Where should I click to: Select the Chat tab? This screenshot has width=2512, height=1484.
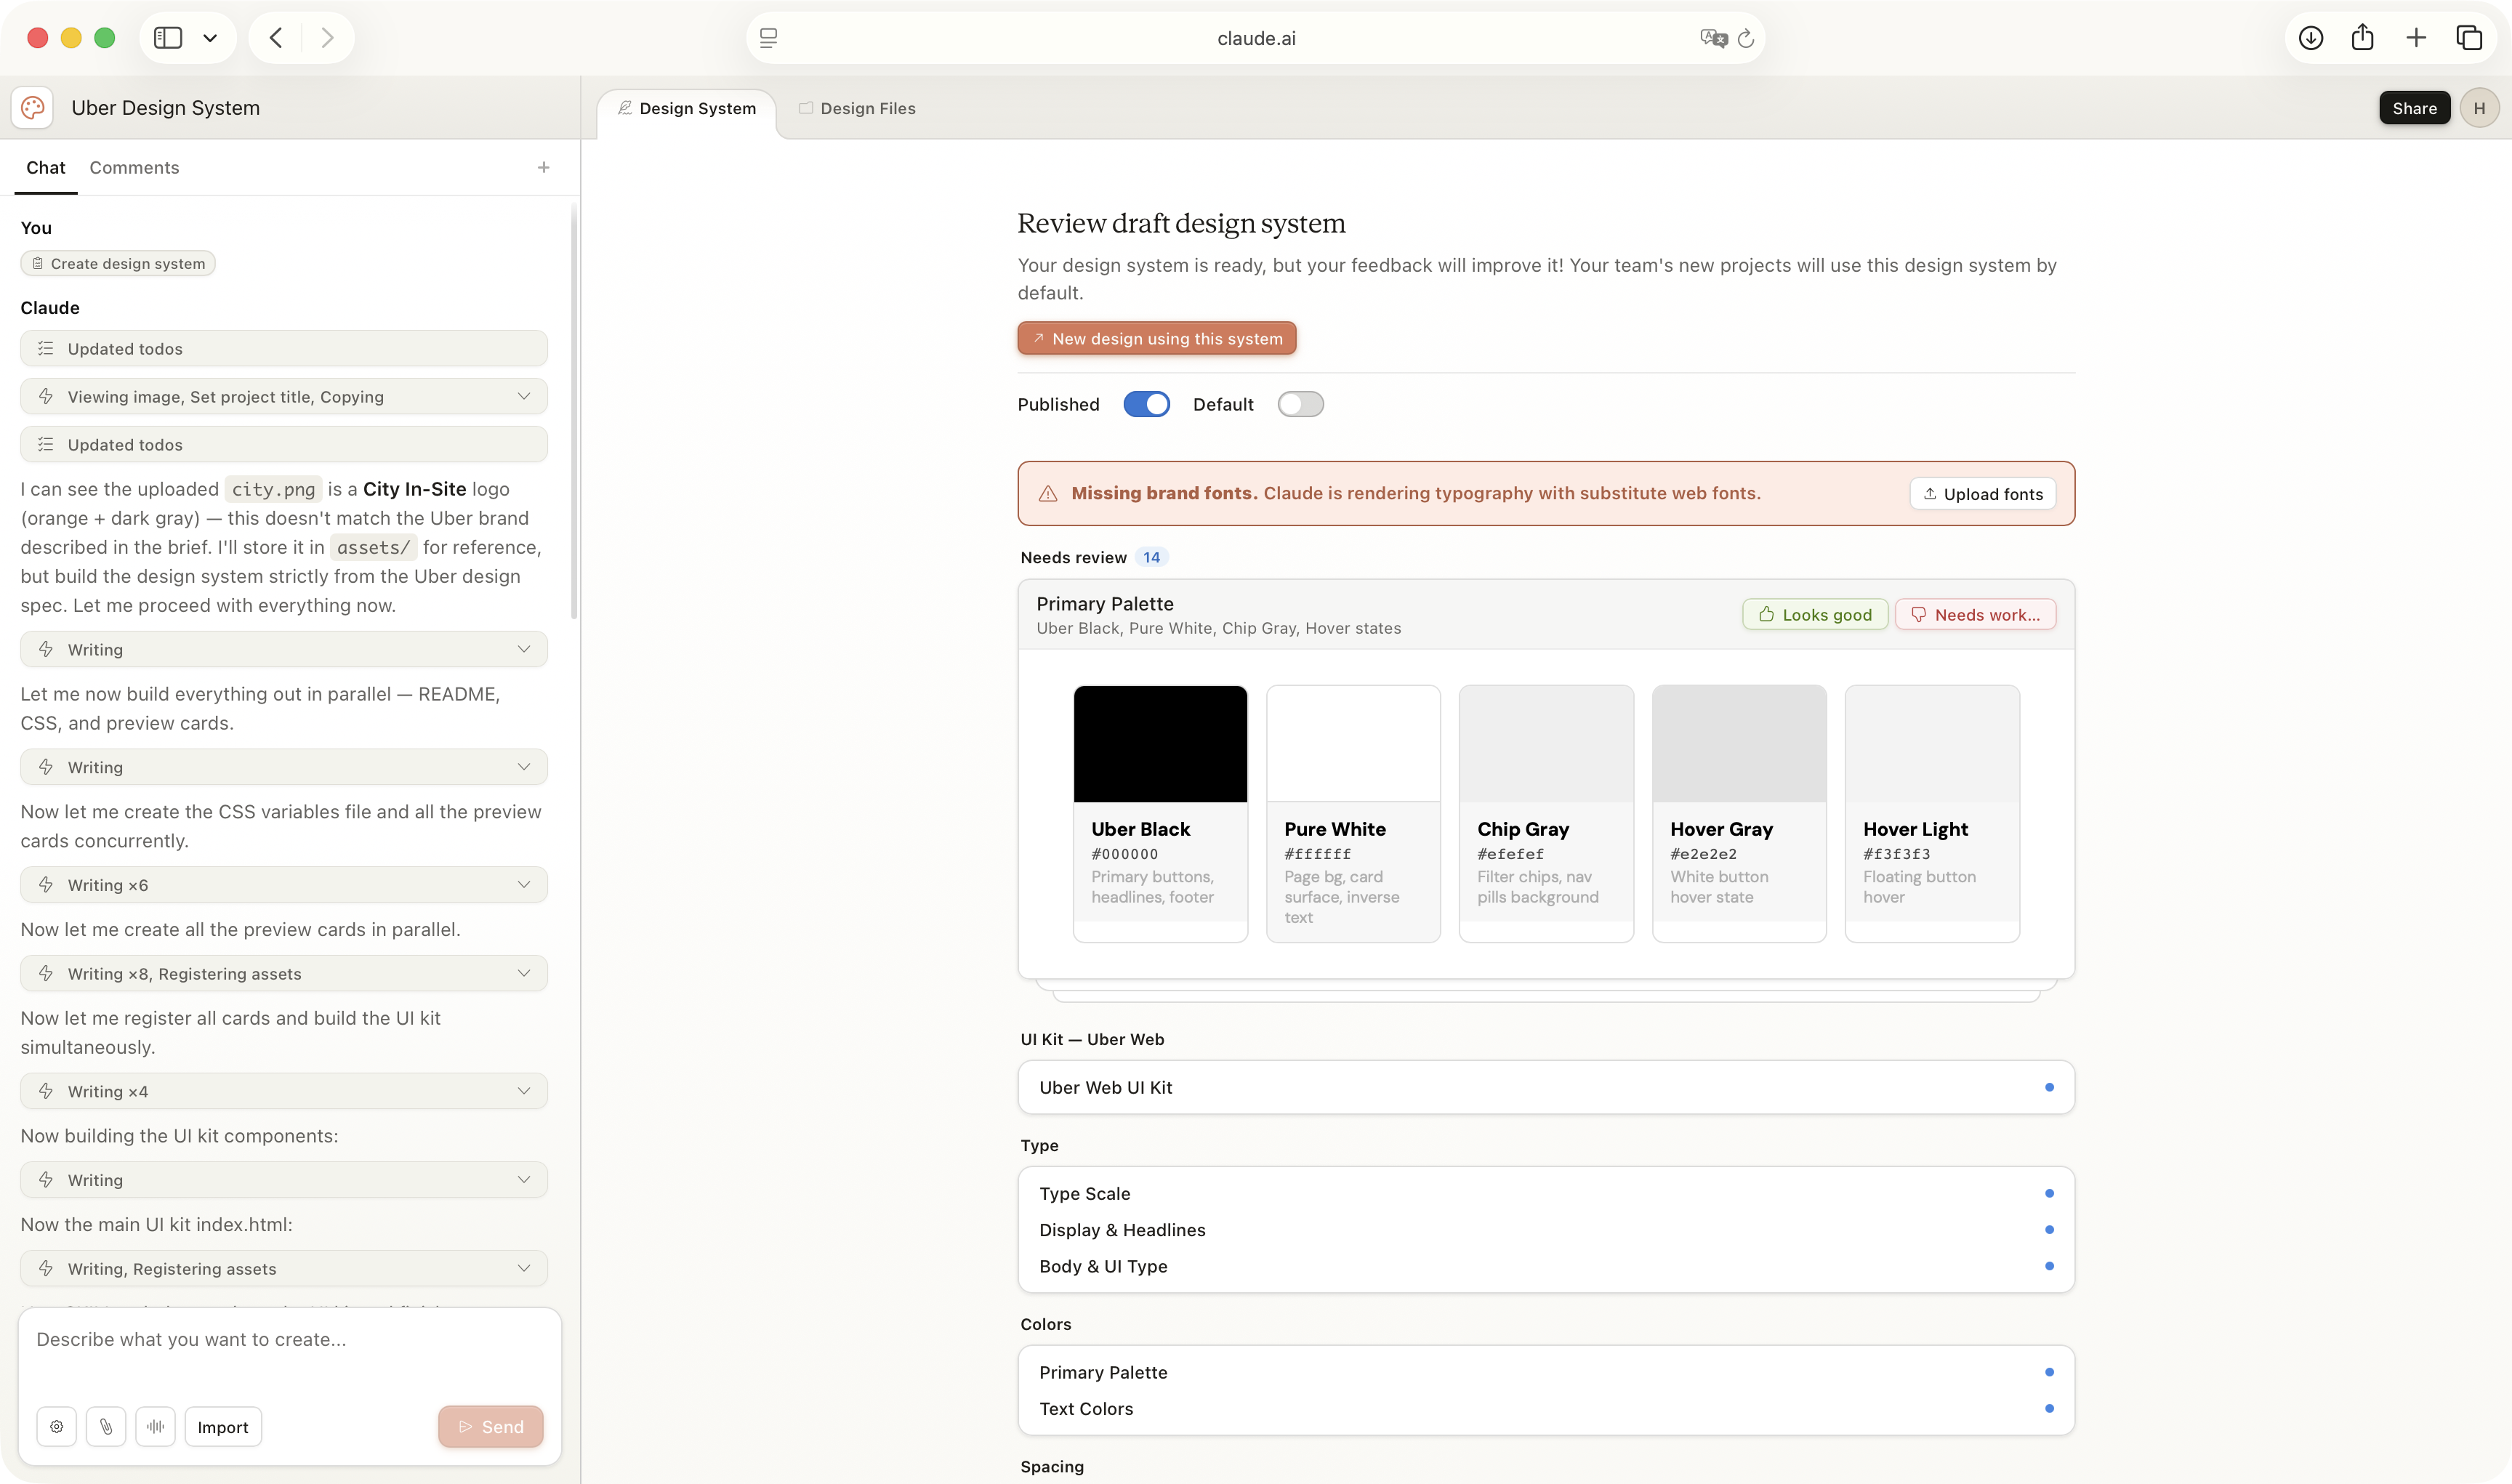pyautogui.click(x=46, y=168)
